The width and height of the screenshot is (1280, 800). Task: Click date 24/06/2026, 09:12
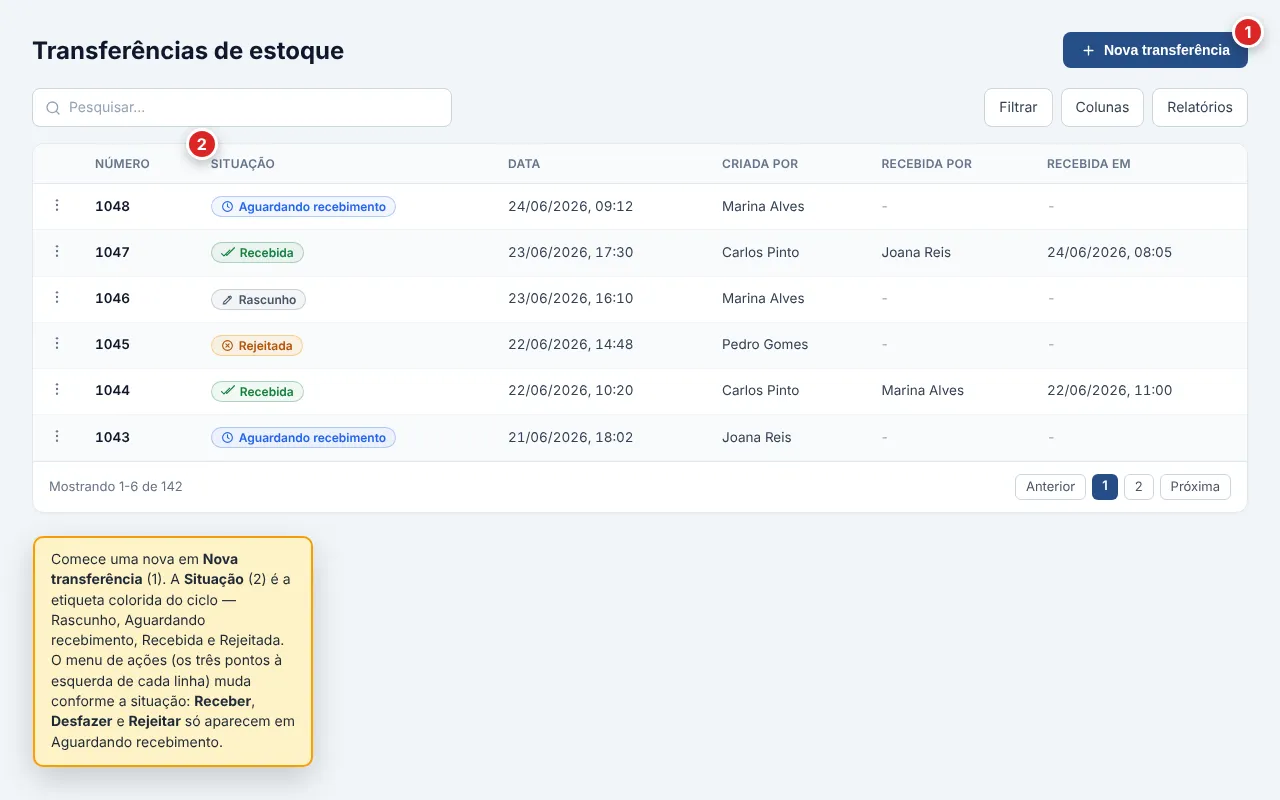(x=570, y=206)
